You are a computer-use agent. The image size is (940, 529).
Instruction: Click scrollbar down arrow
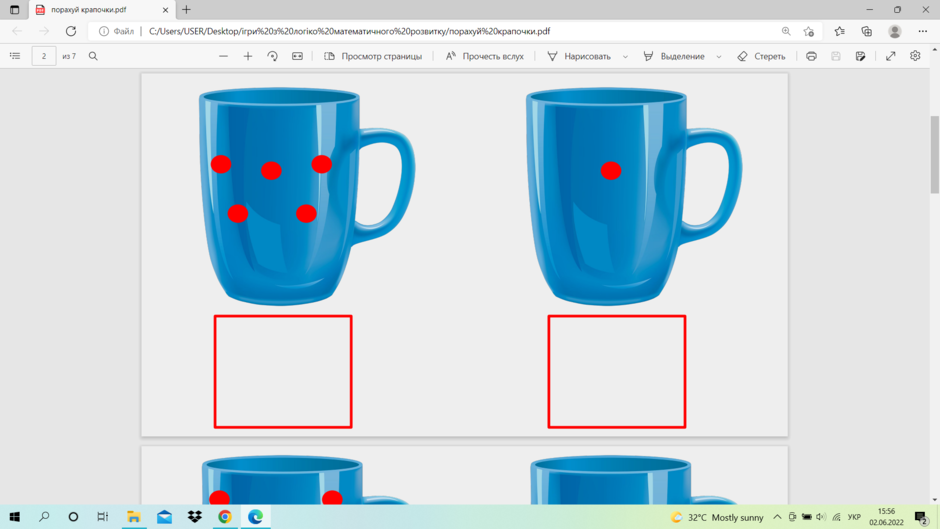[935, 499]
